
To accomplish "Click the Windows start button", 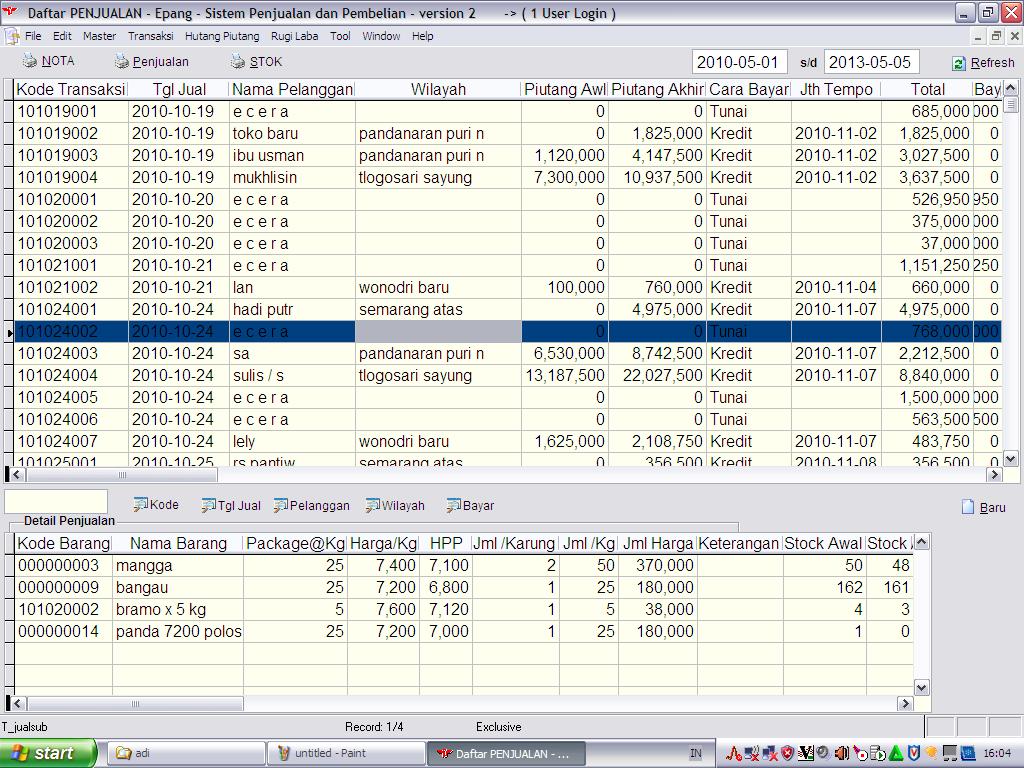I will pyautogui.click(x=49, y=753).
